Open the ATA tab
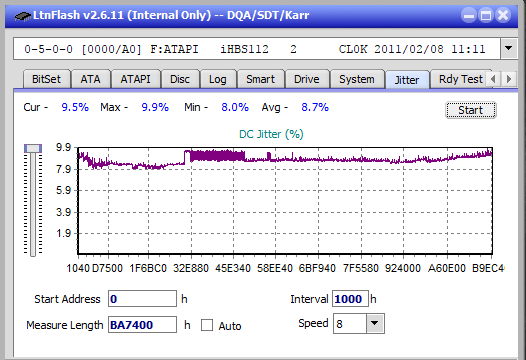 pos(90,79)
